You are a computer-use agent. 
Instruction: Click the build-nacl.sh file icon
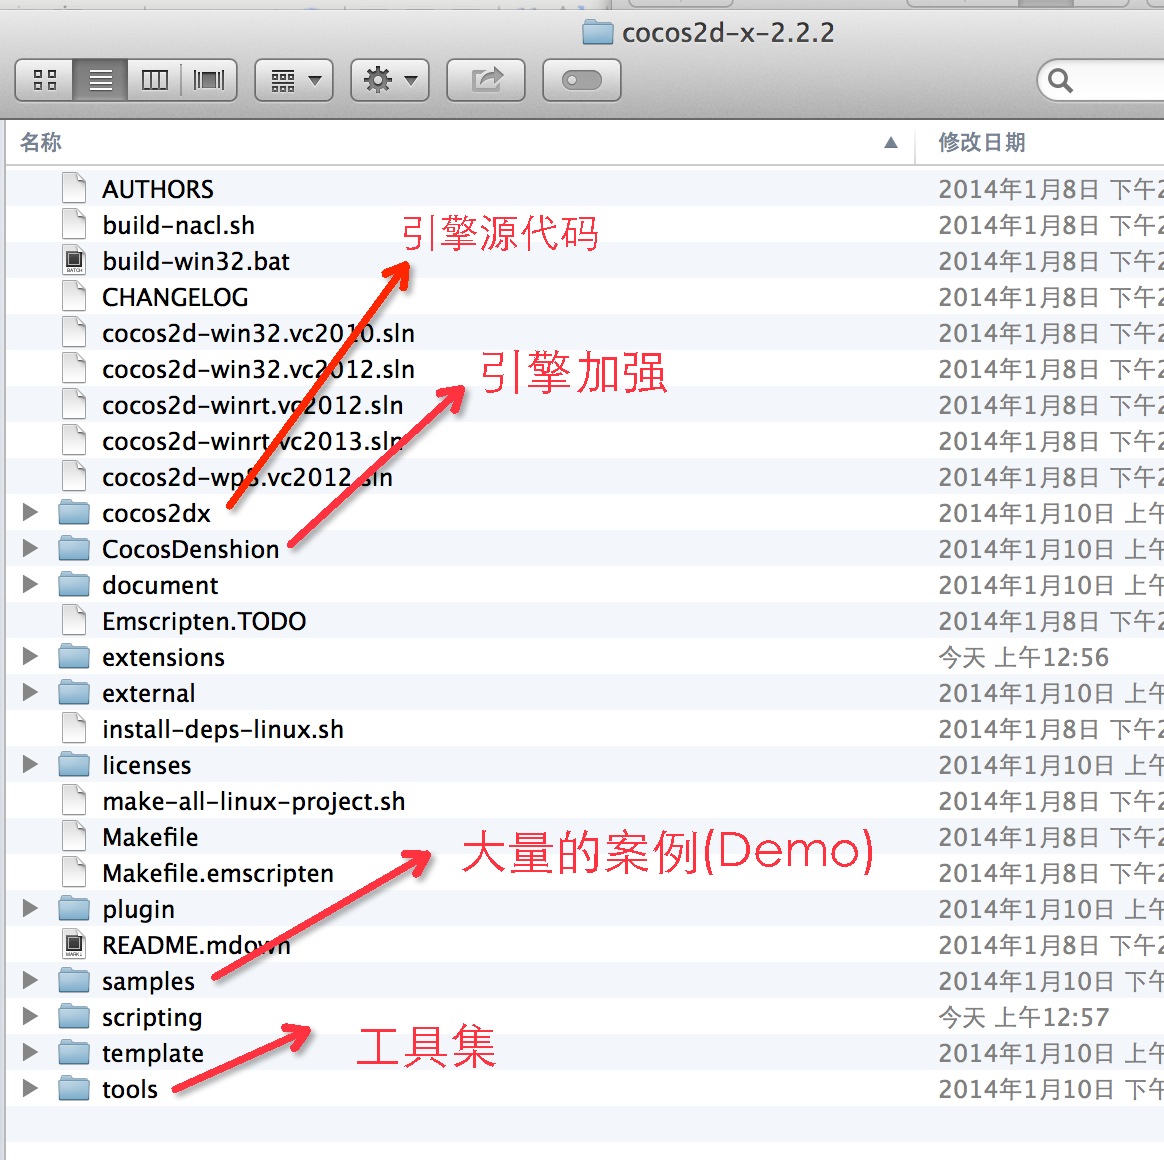73,224
